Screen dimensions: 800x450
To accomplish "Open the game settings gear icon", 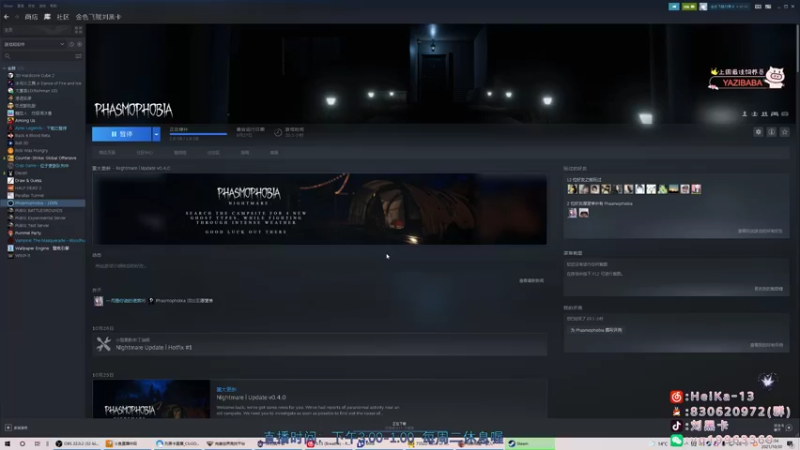I will (758, 132).
